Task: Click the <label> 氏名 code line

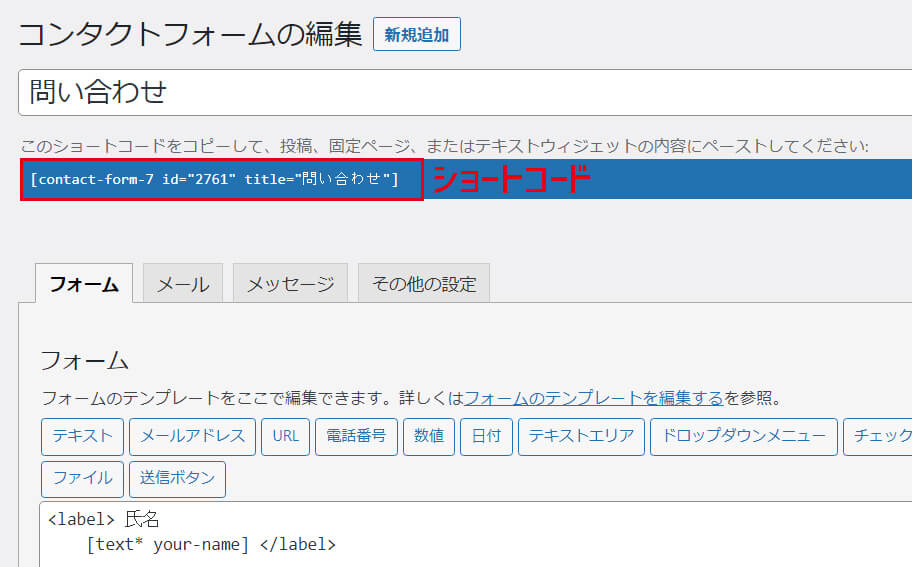Action: (x=104, y=519)
